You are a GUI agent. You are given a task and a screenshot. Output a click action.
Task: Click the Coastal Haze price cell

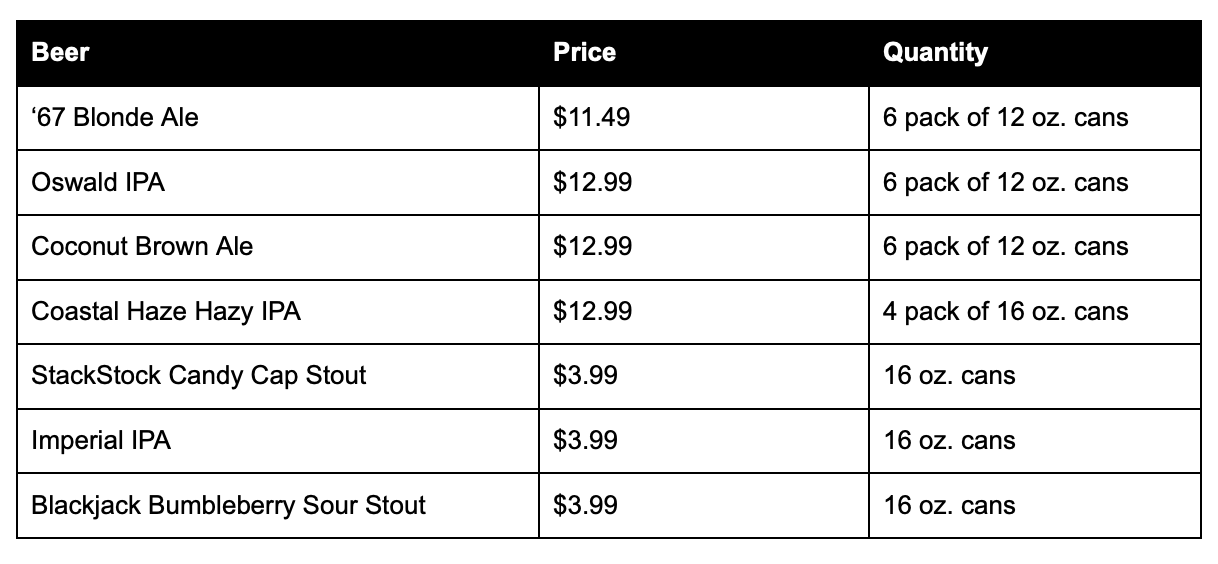click(x=704, y=311)
